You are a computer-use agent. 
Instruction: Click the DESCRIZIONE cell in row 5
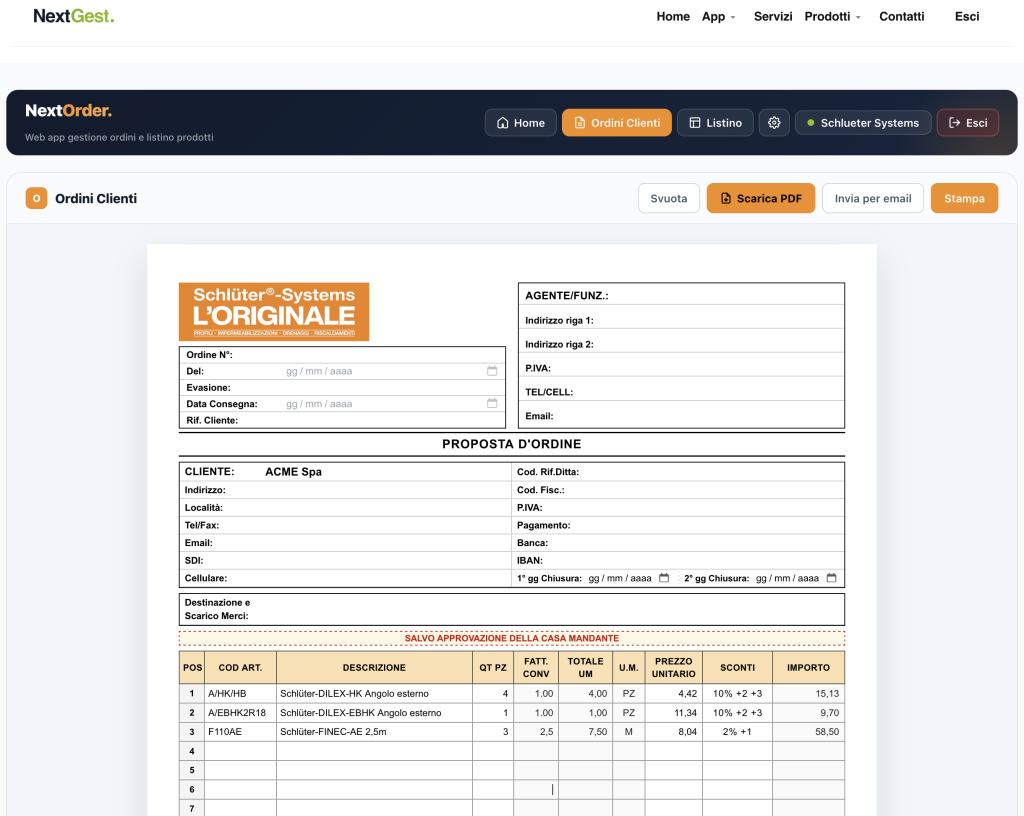(x=374, y=770)
